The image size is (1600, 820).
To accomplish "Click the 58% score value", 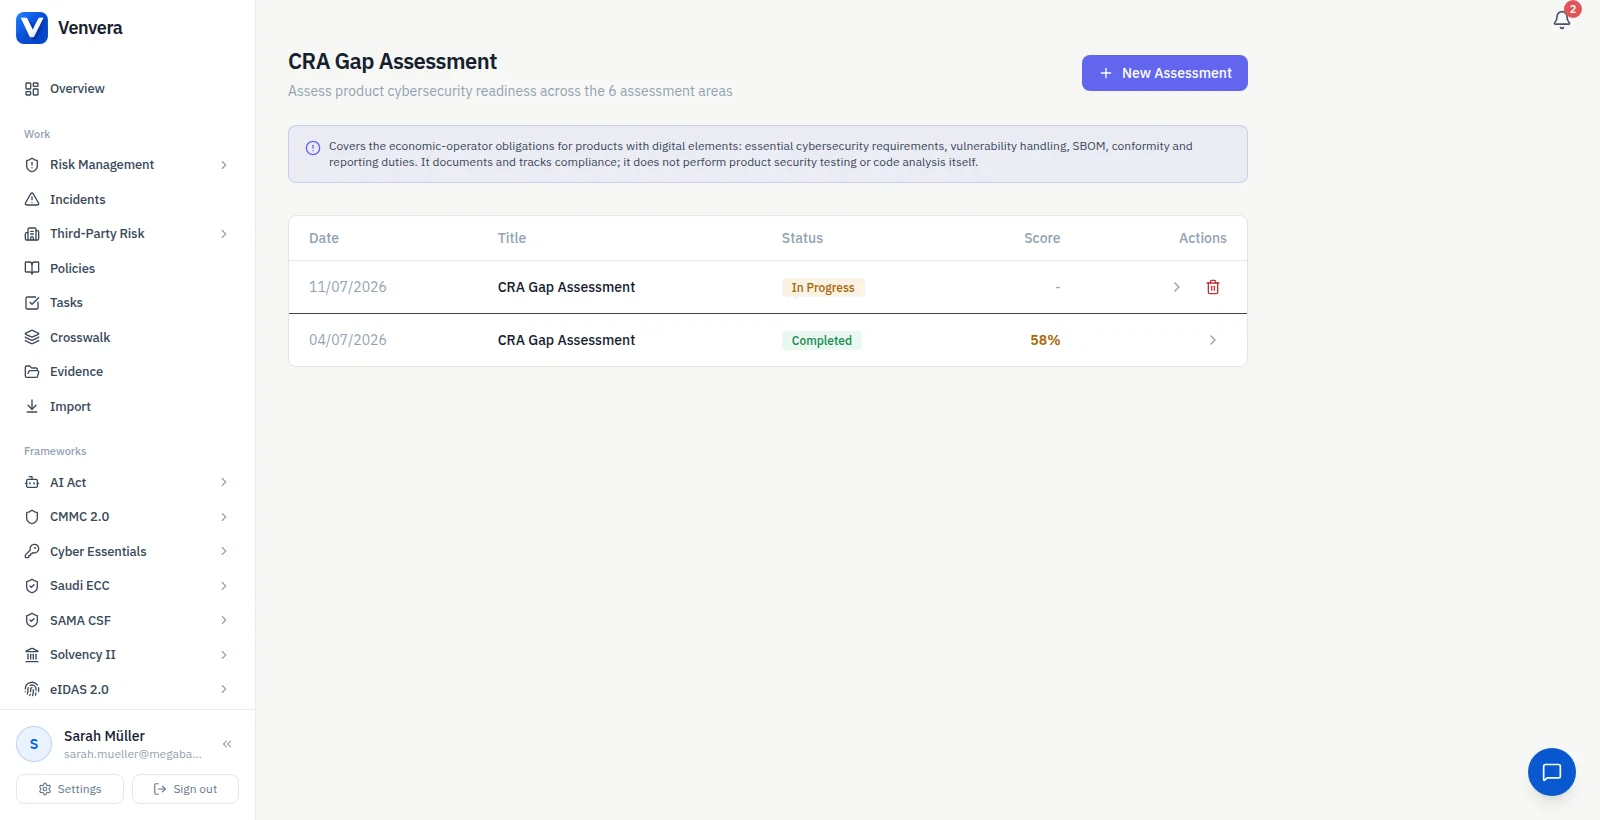I will [x=1045, y=340].
